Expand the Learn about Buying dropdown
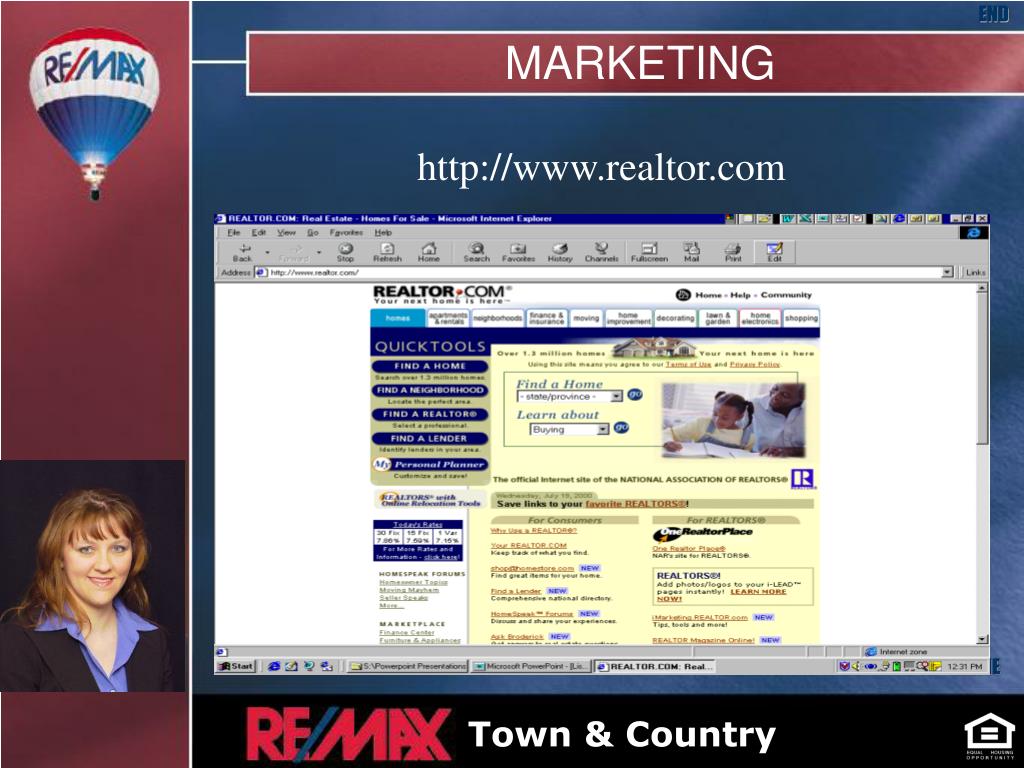 click(603, 429)
